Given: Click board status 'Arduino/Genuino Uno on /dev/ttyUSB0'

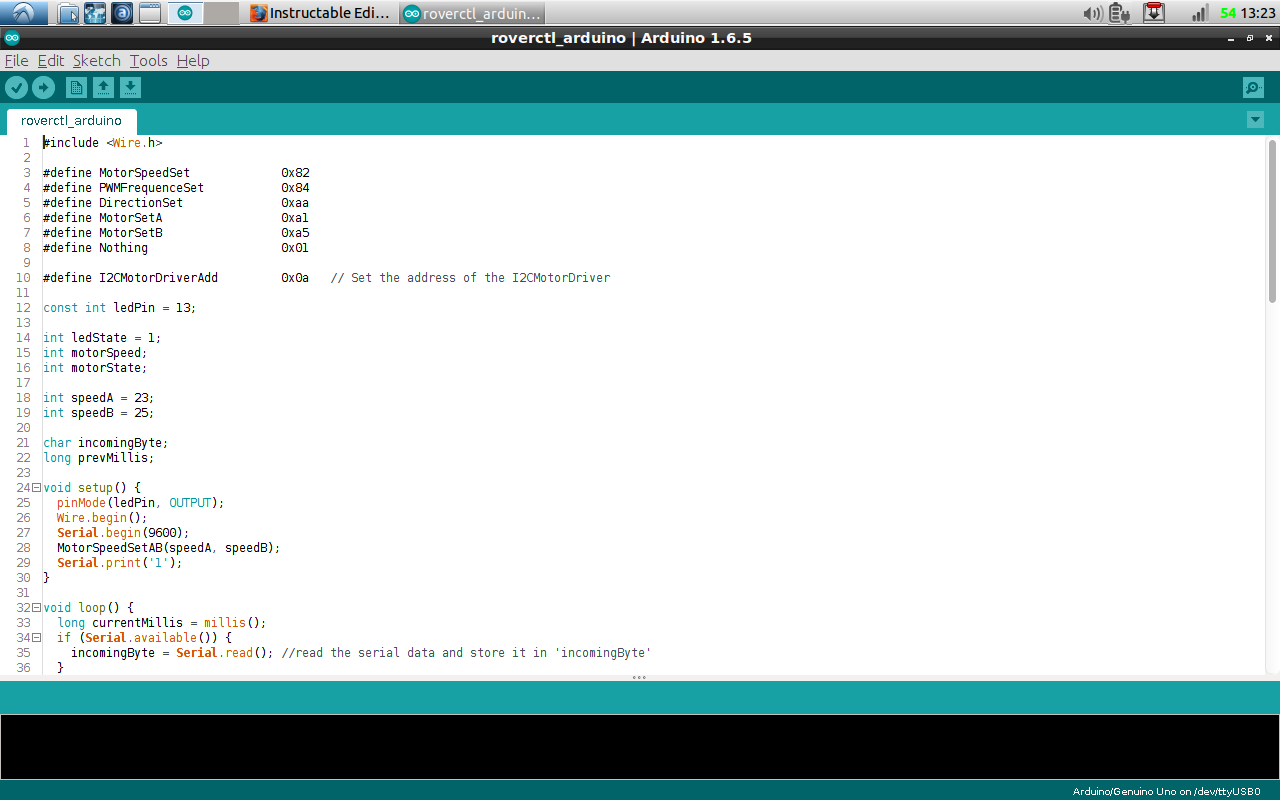Looking at the screenshot, I should (x=1166, y=791).
